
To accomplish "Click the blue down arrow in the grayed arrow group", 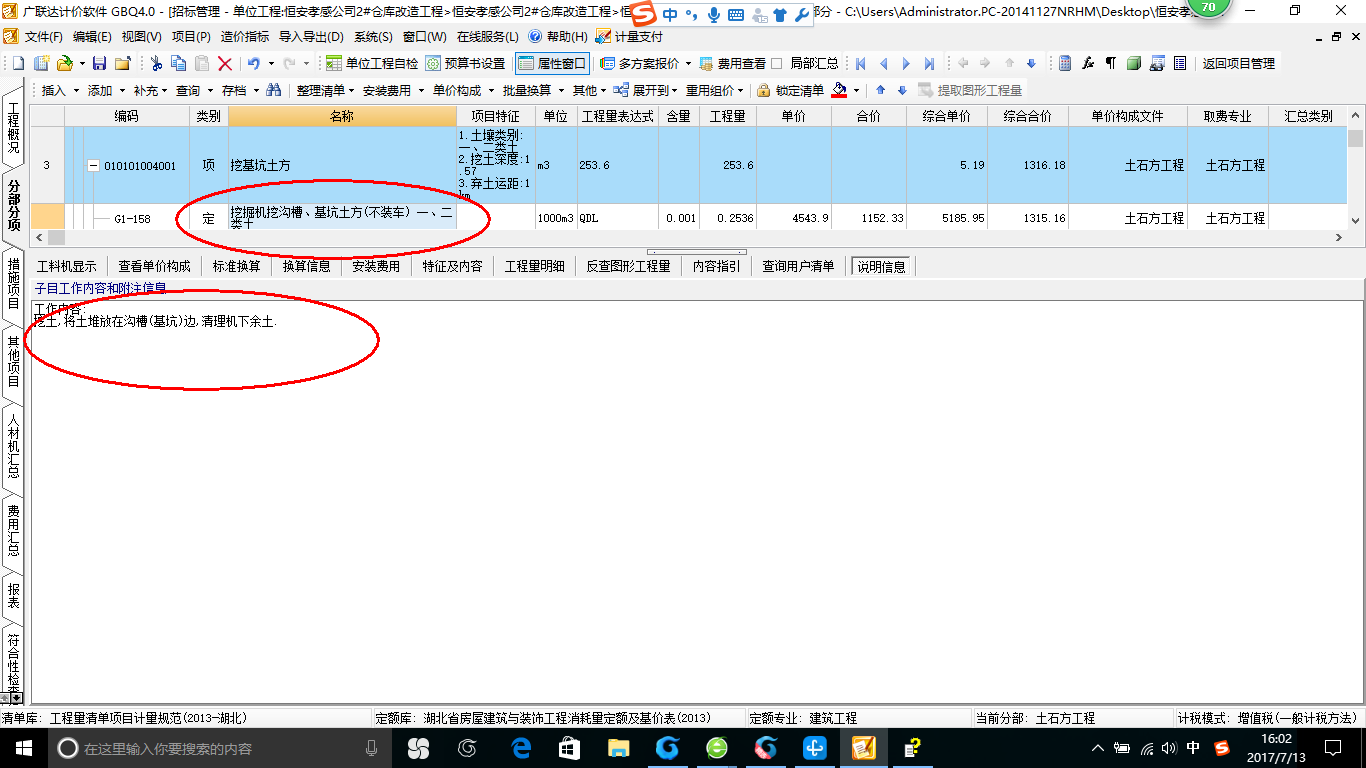I will point(1031,63).
